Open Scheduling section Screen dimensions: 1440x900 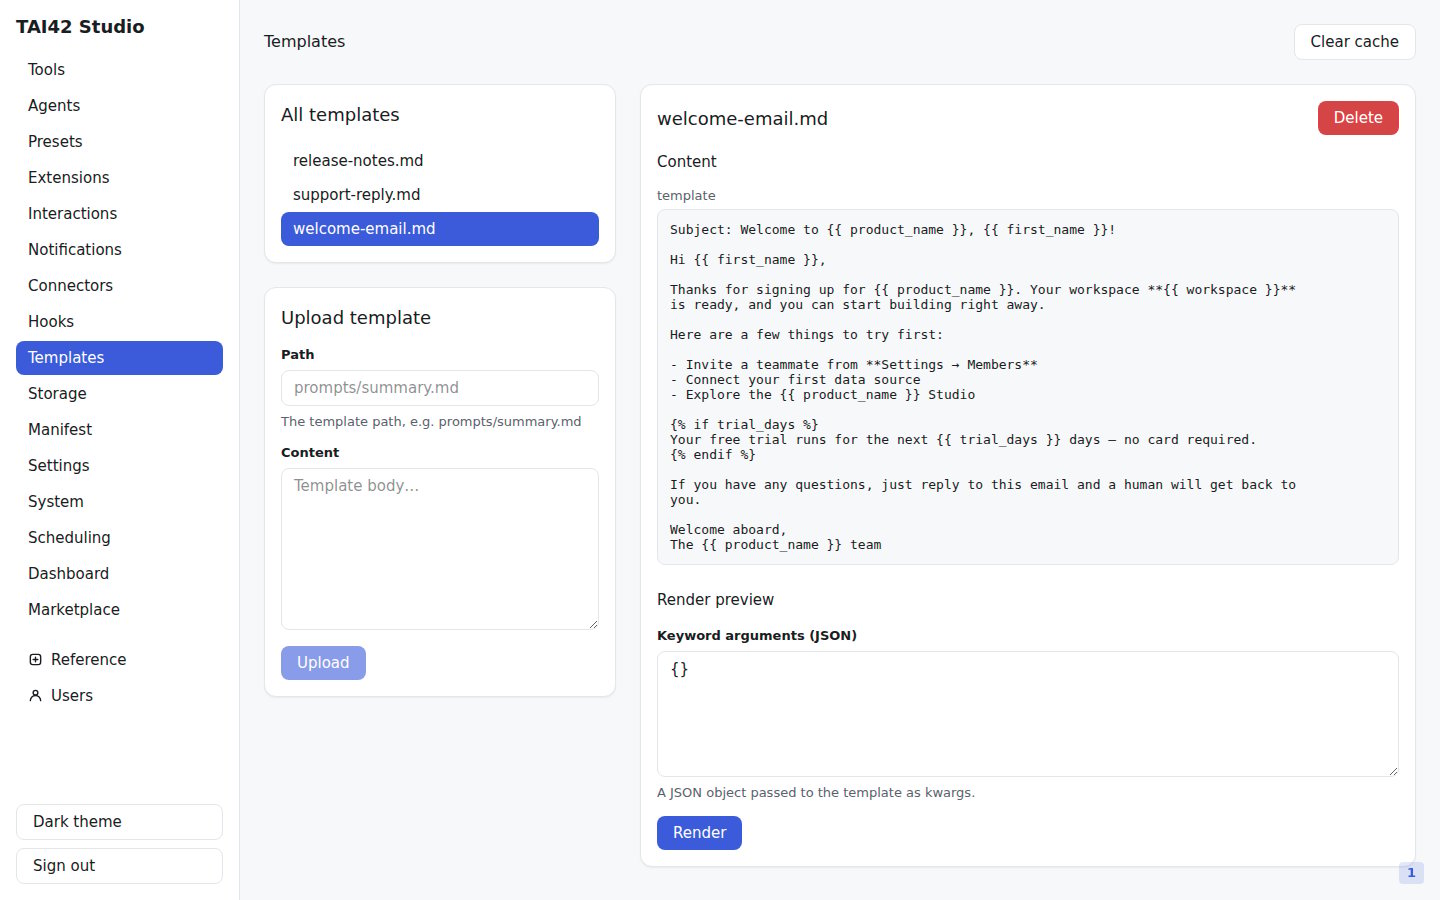click(119, 538)
